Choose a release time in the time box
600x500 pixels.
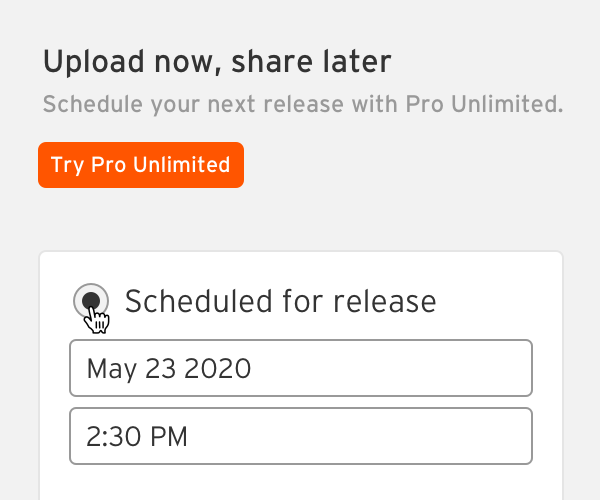pos(301,436)
